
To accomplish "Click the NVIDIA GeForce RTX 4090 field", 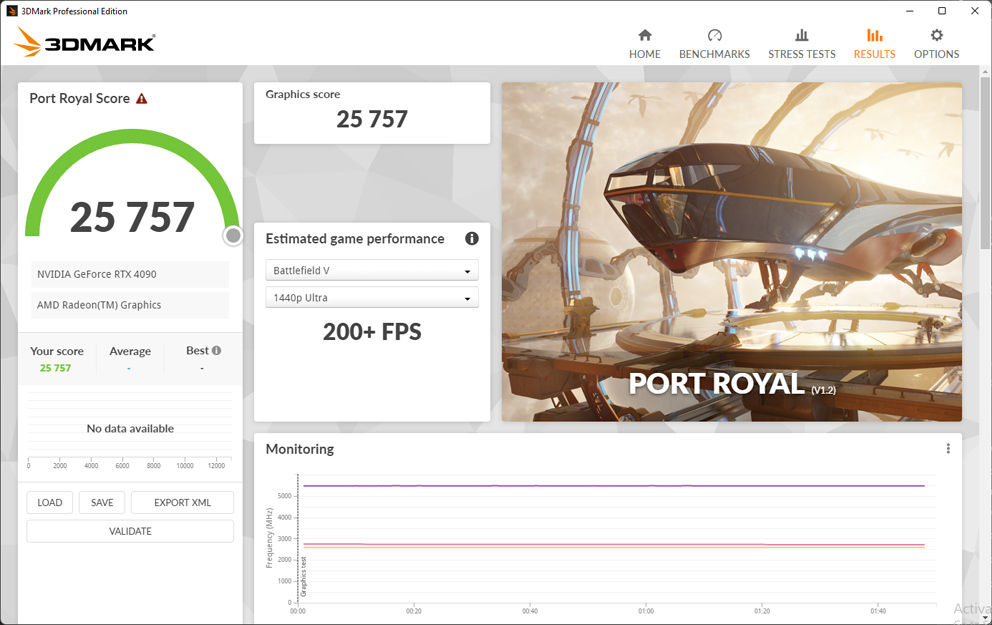I will pos(130,274).
